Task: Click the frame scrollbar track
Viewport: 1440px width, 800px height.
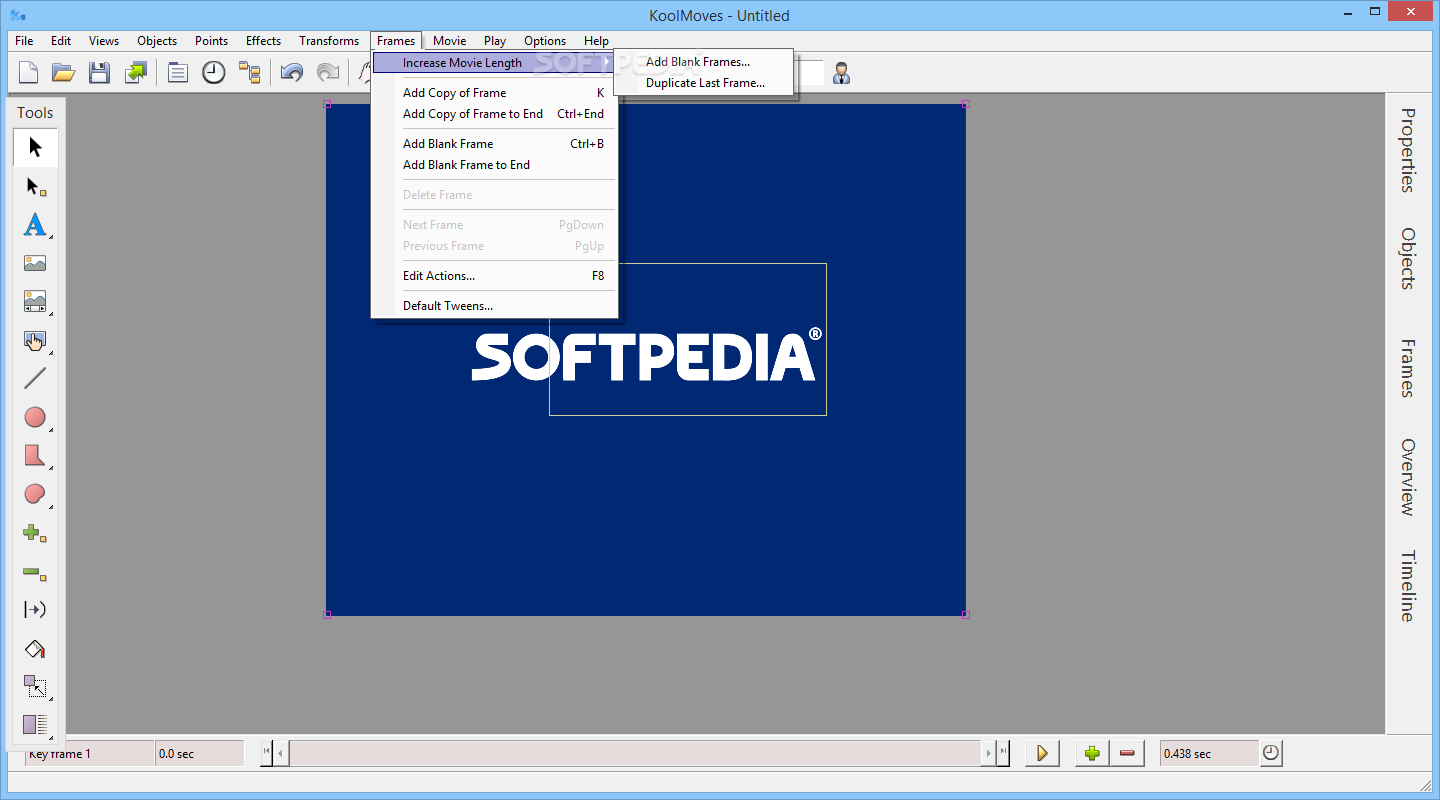Action: pyautogui.click(x=635, y=753)
